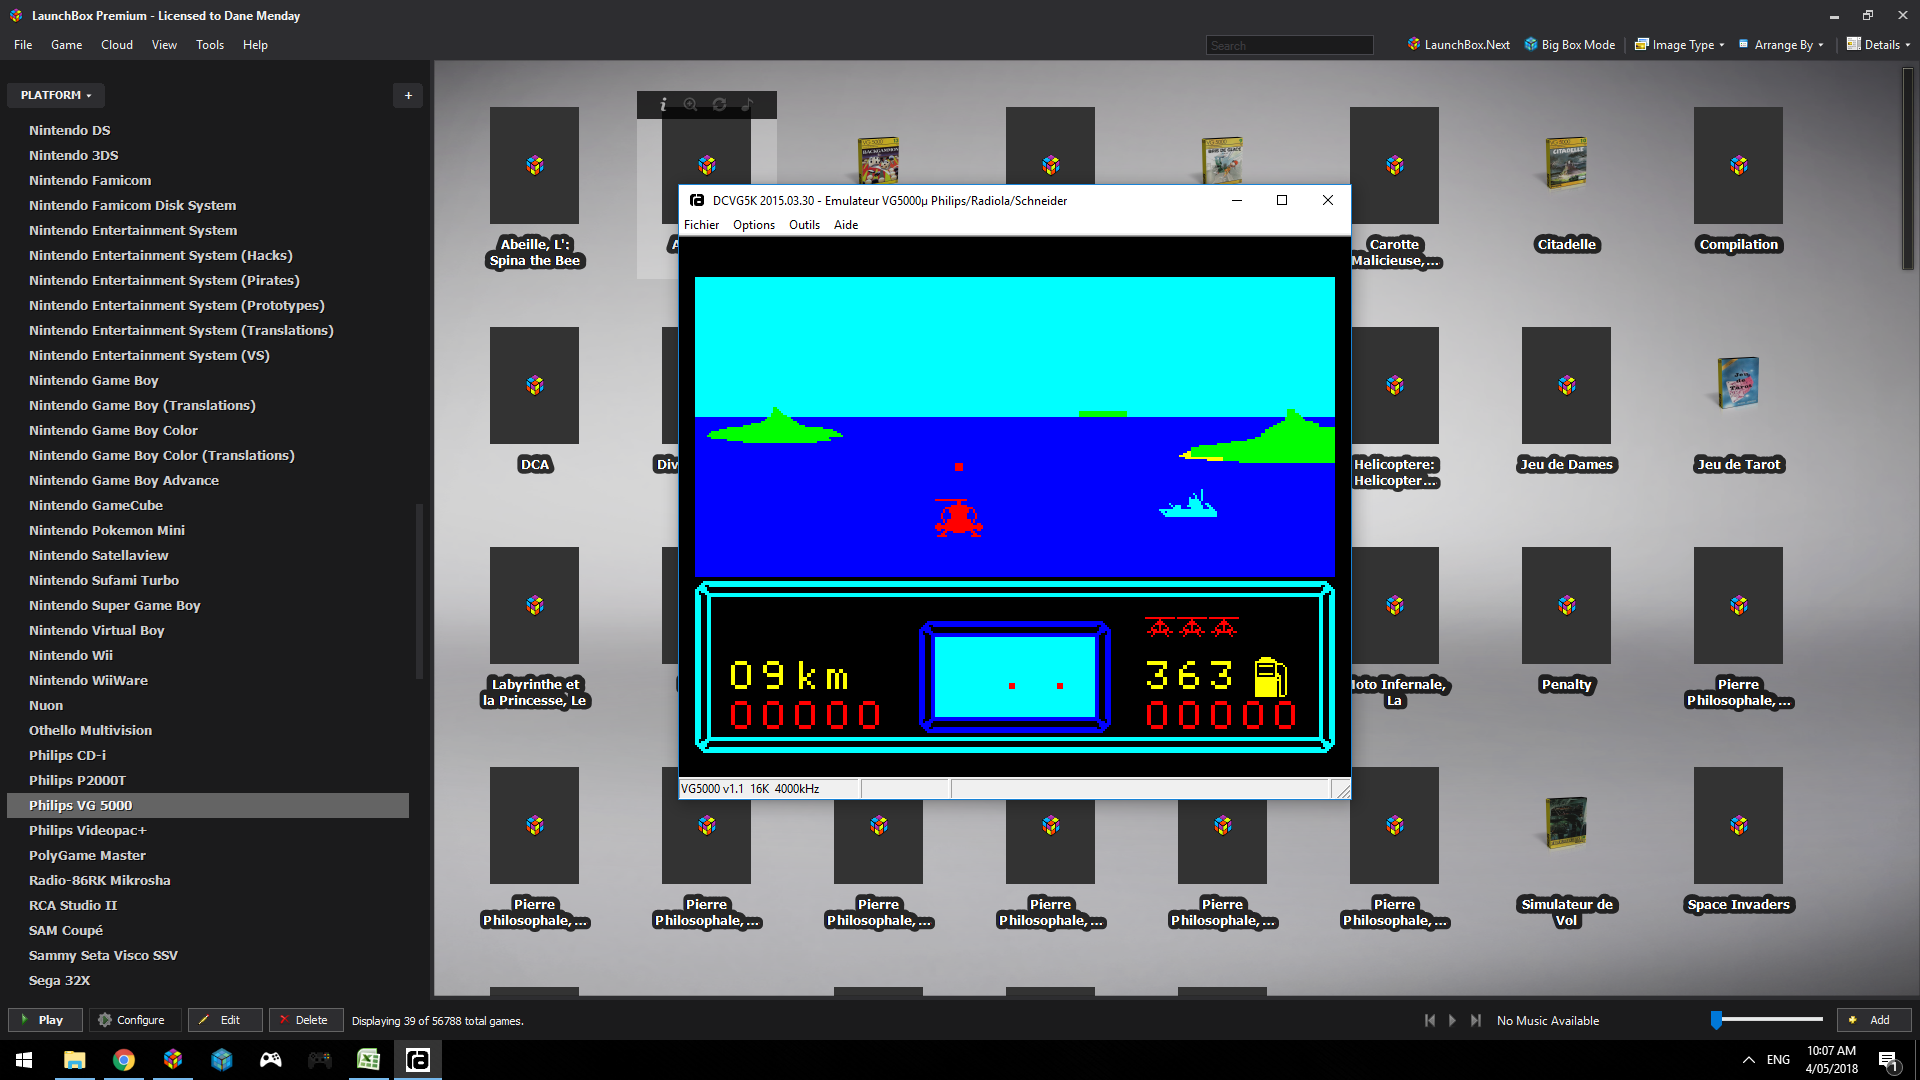This screenshot has height=1080, width=1920.
Task: Select the Carotte Malicieuse game tile
Action: 1394,165
